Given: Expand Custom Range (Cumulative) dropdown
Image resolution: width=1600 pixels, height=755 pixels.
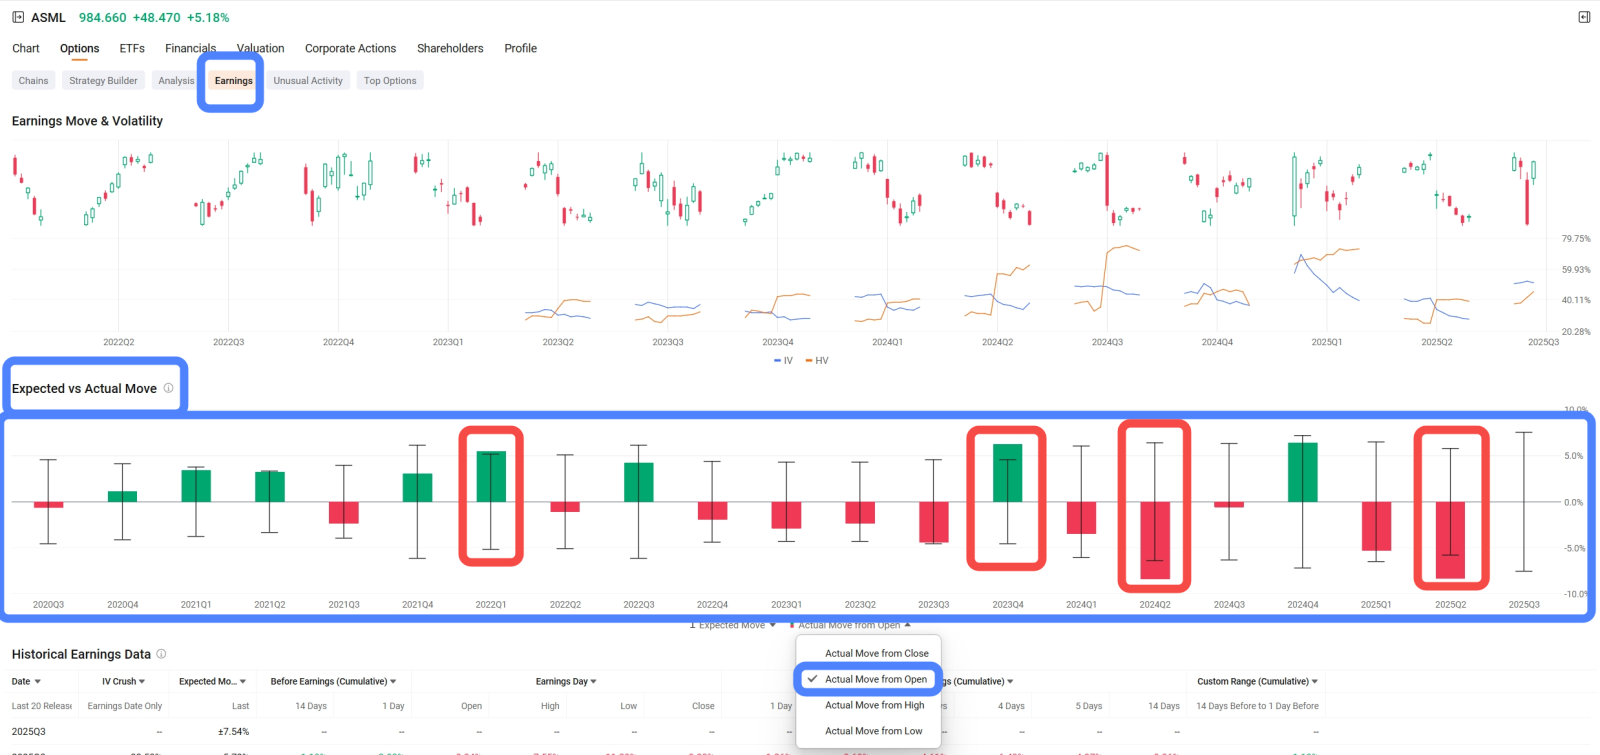Looking at the screenshot, I should [1257, 681].
